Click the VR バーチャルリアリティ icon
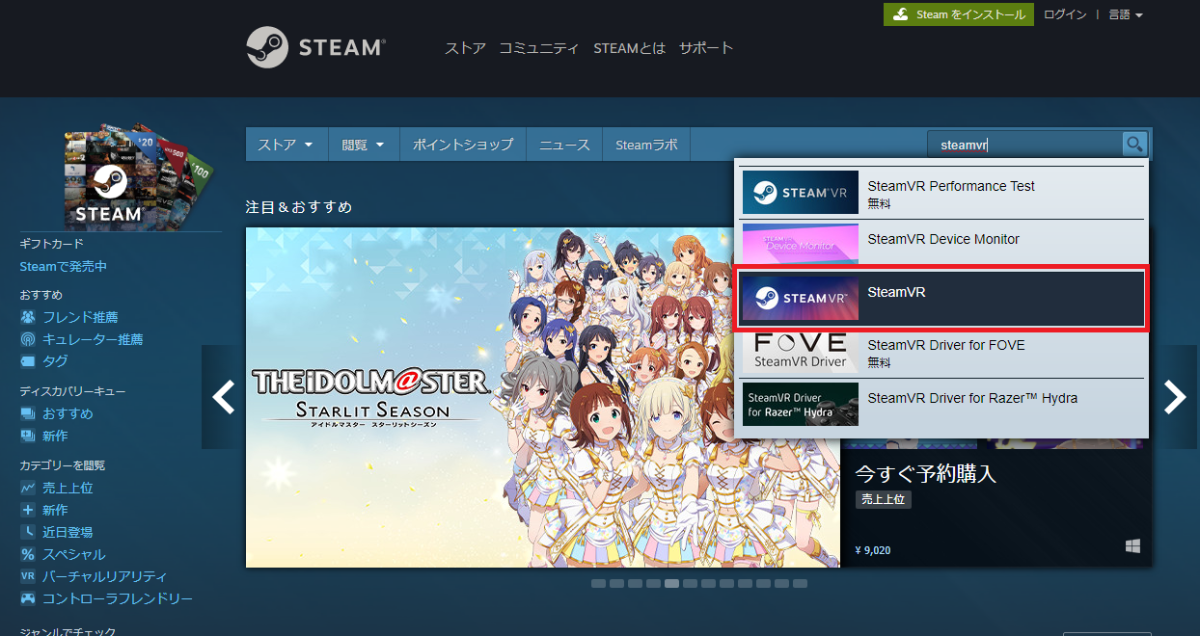This screenshot has width=1200, height=636. pyautogui.click(x=28, y=576)
